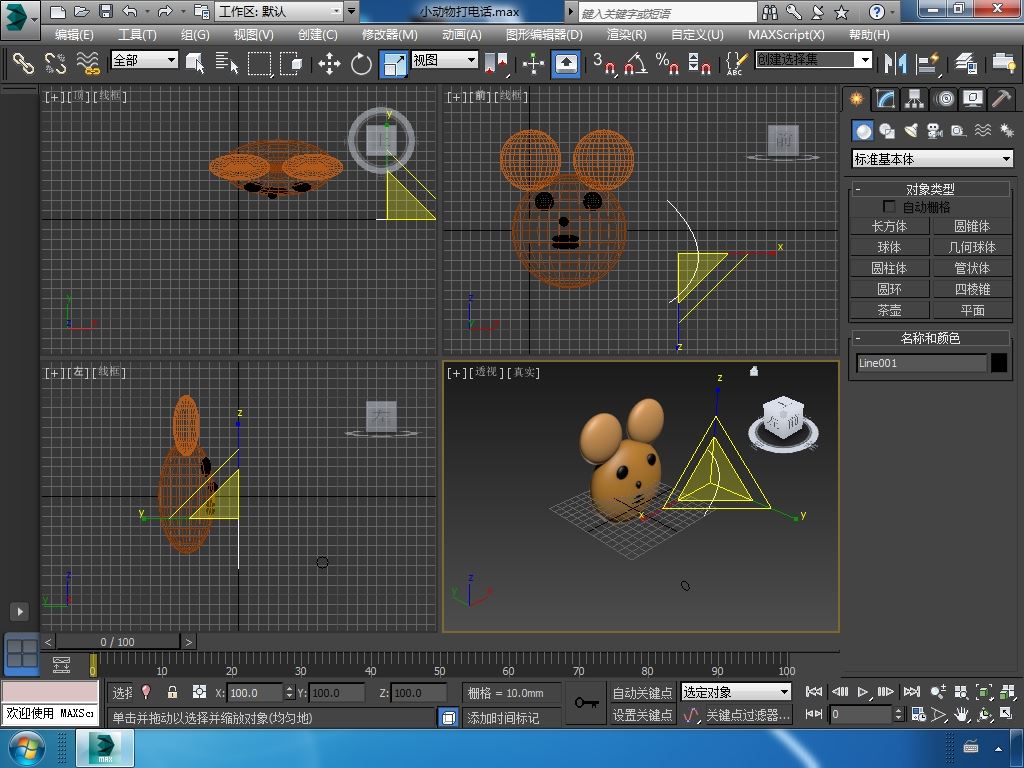1024x768 pixels.
Task: Activate the Select and Move tool
Action: (329, 63)
